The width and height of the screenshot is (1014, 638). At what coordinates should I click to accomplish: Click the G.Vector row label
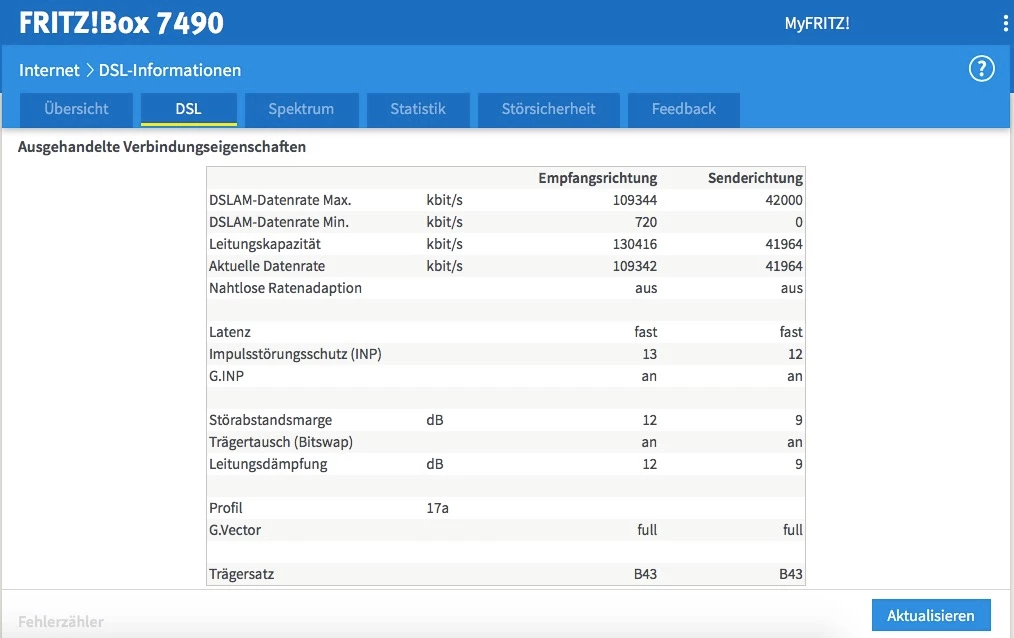235,530
